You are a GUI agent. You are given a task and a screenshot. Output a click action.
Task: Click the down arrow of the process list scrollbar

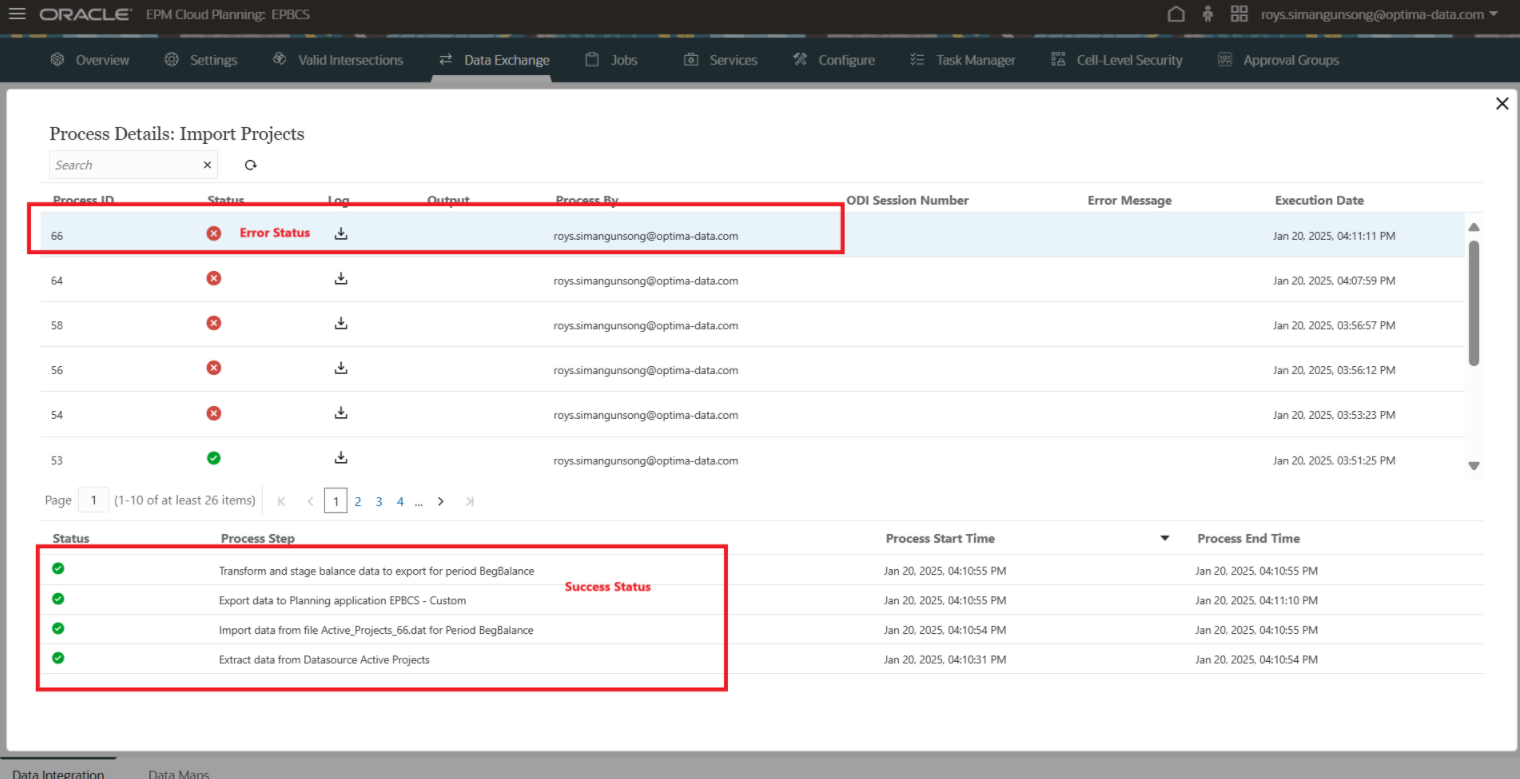pyautogui.click(x=1473, y=465)
